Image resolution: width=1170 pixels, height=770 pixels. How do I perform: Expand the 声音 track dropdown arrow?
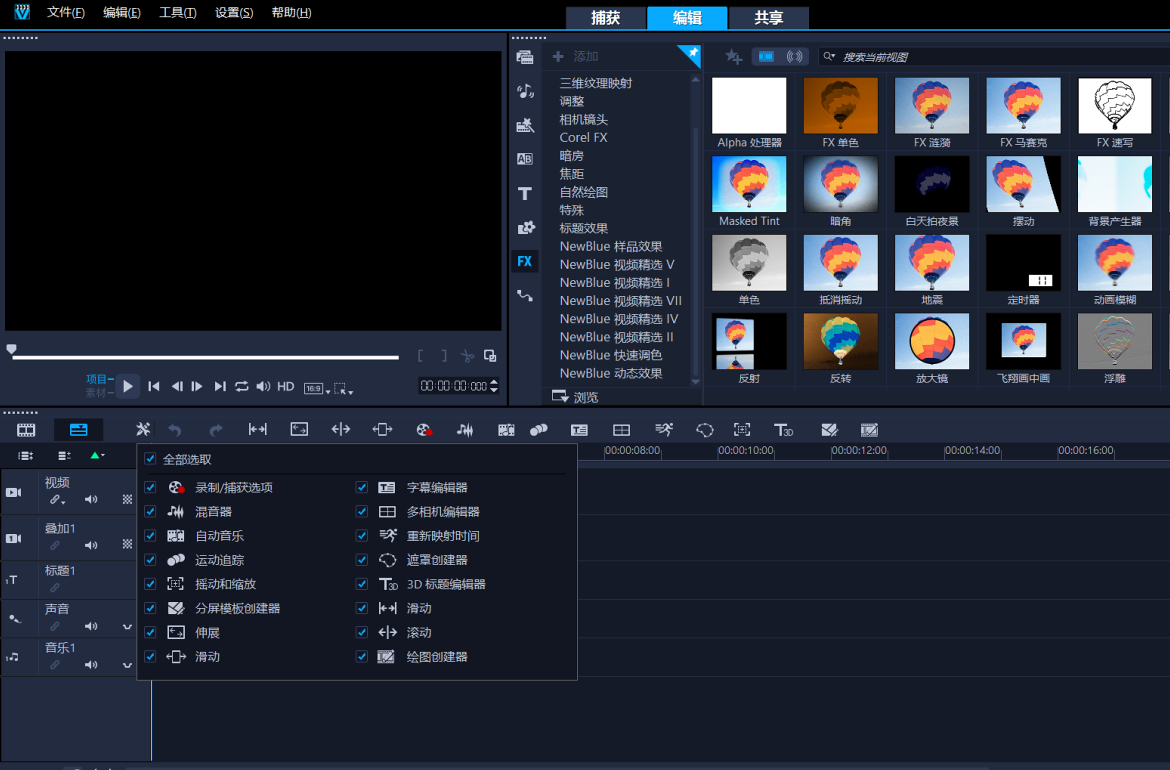tap(128, 627)
